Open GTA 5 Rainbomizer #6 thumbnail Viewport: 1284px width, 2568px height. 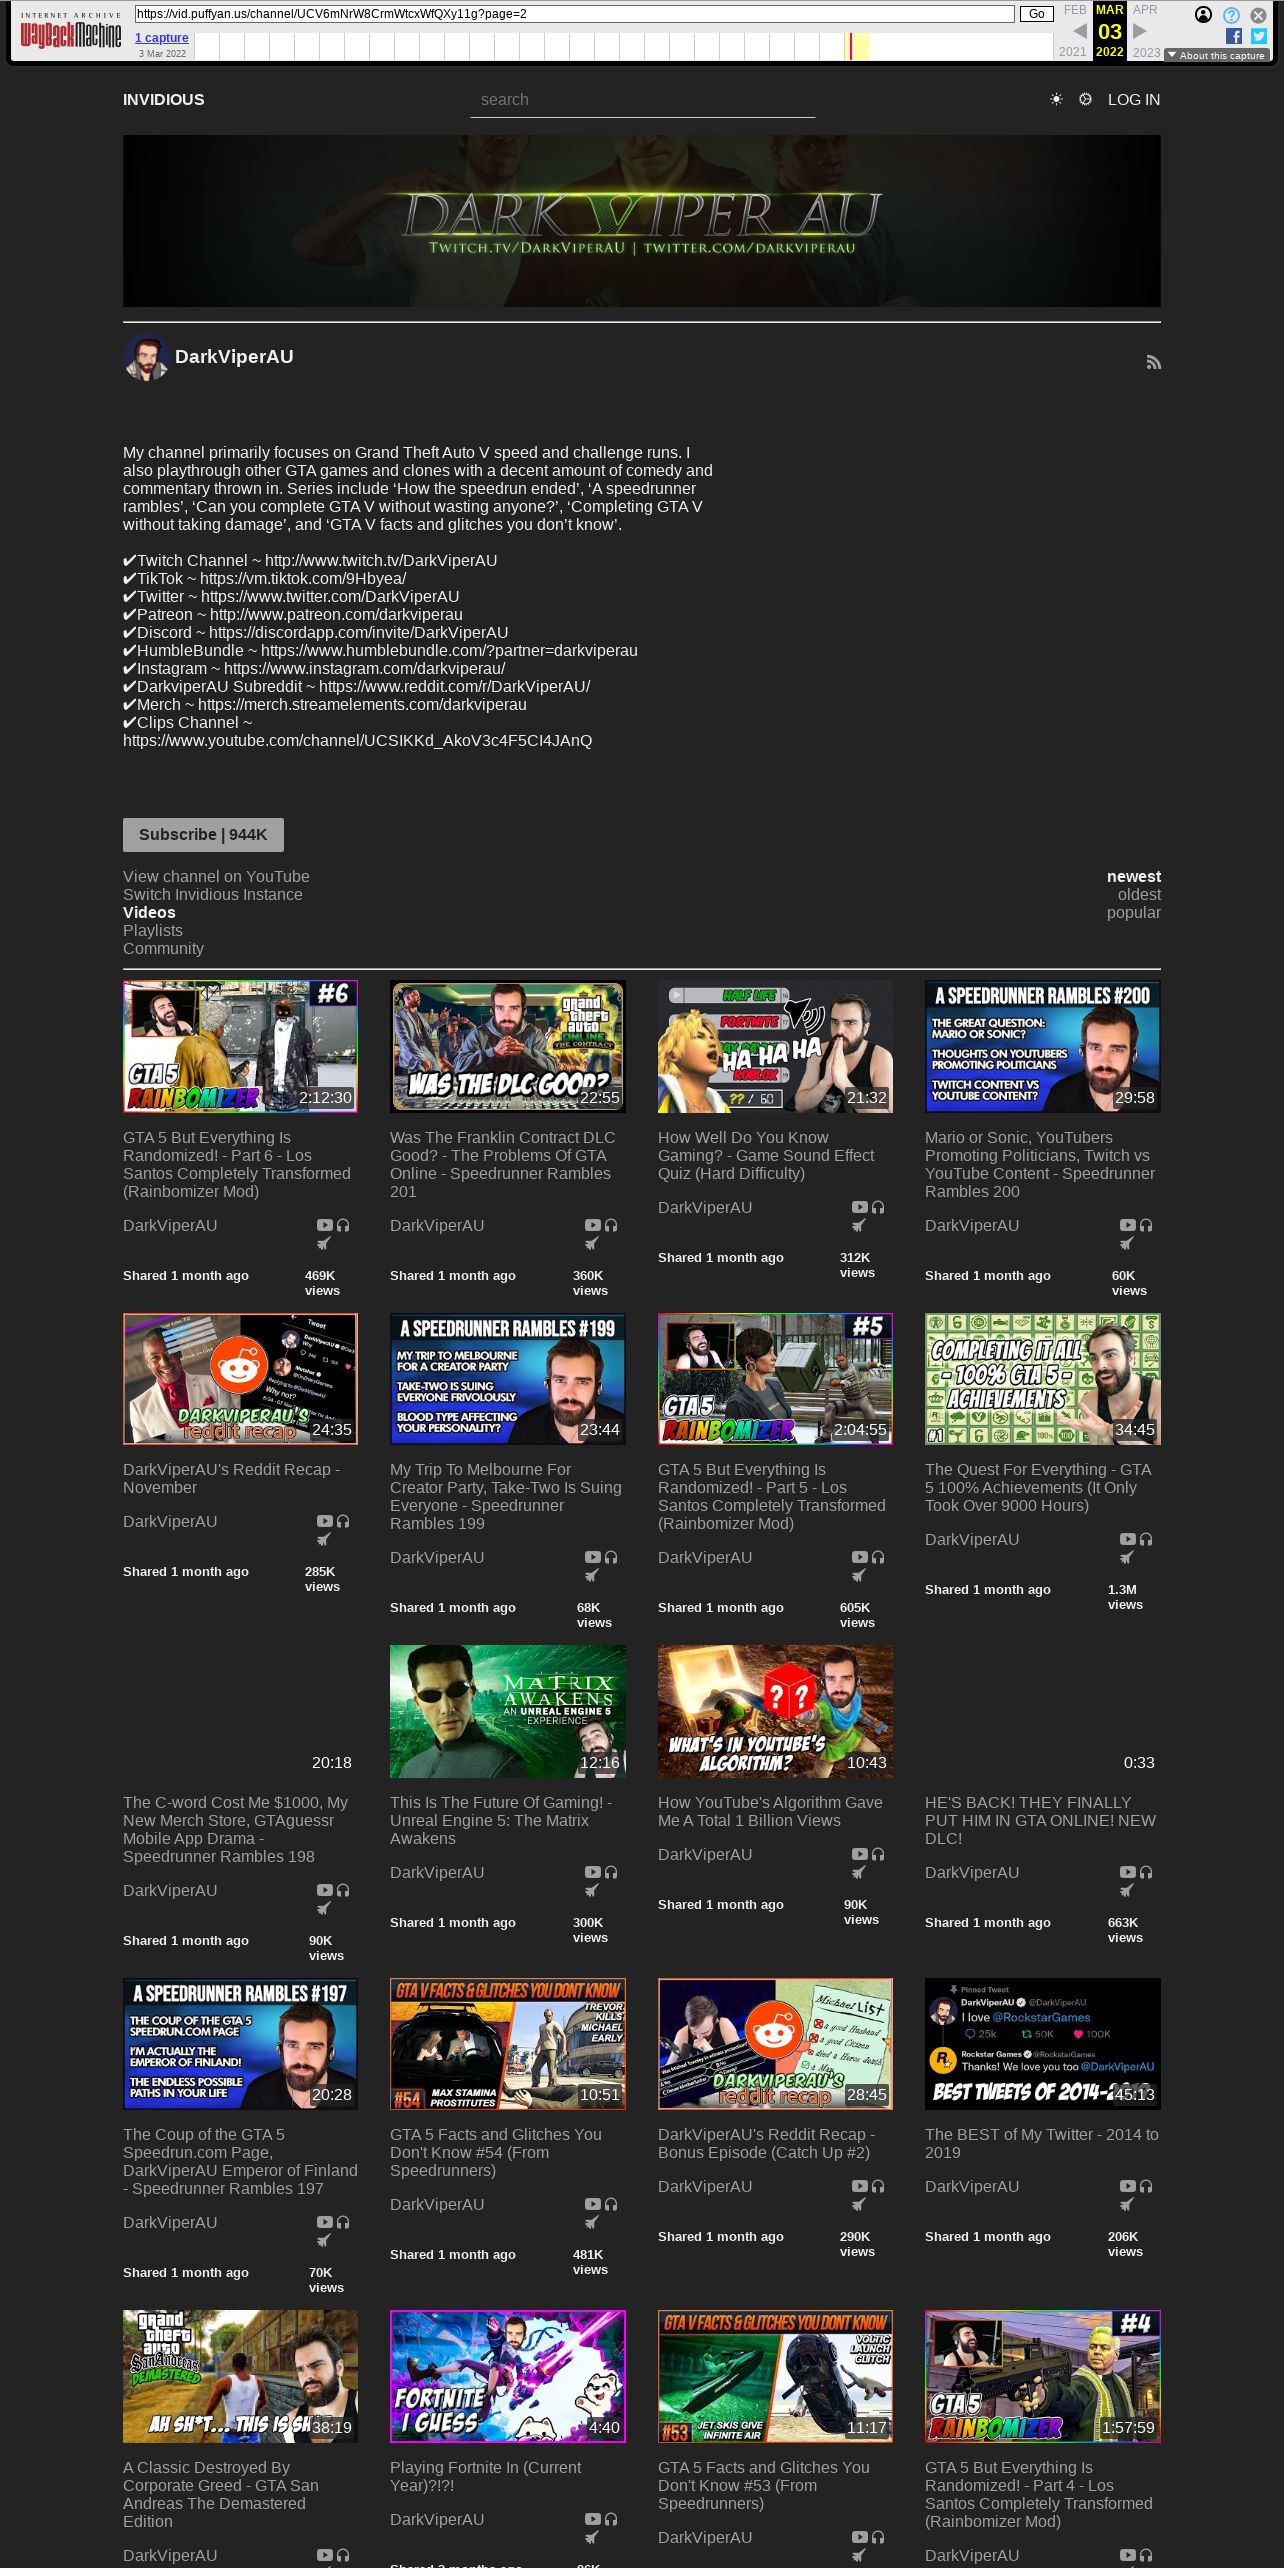(240, 1046)
